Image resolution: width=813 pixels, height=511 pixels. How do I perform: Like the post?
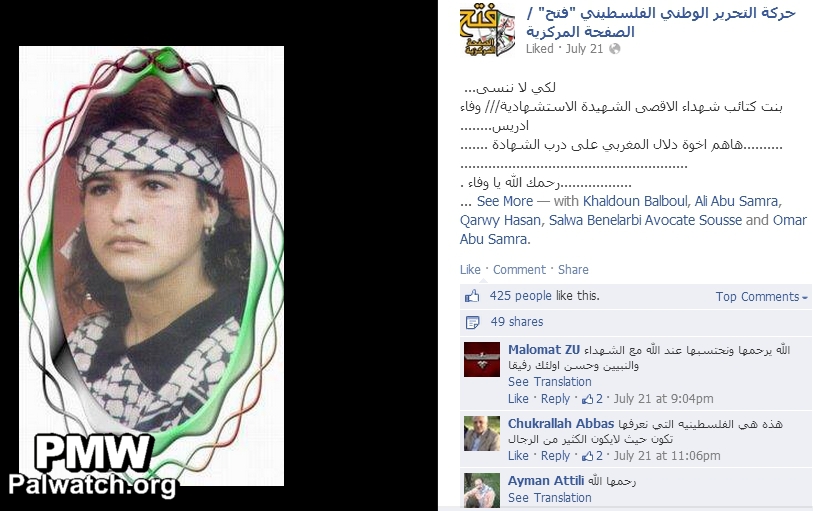click(x=470, y=270)
